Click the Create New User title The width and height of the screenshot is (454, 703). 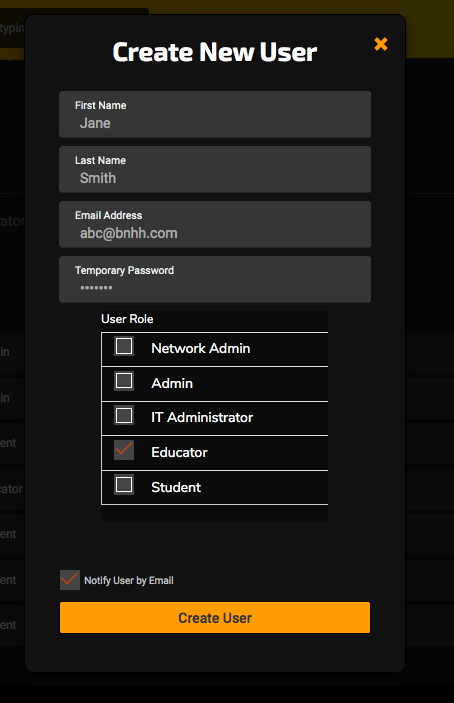215,52
